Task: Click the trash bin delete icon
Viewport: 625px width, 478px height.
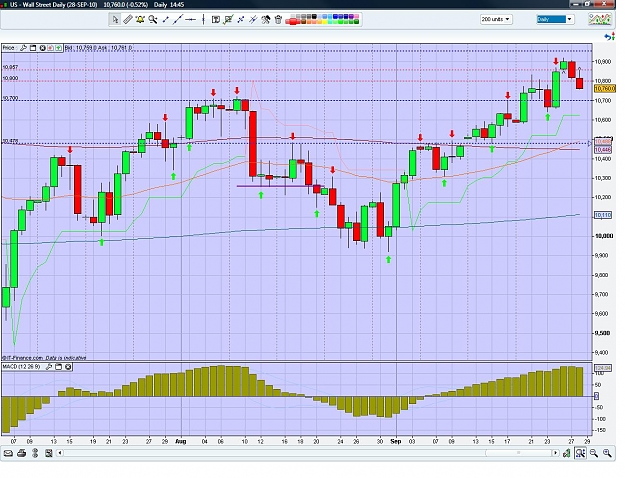Action: click(278, 19)
